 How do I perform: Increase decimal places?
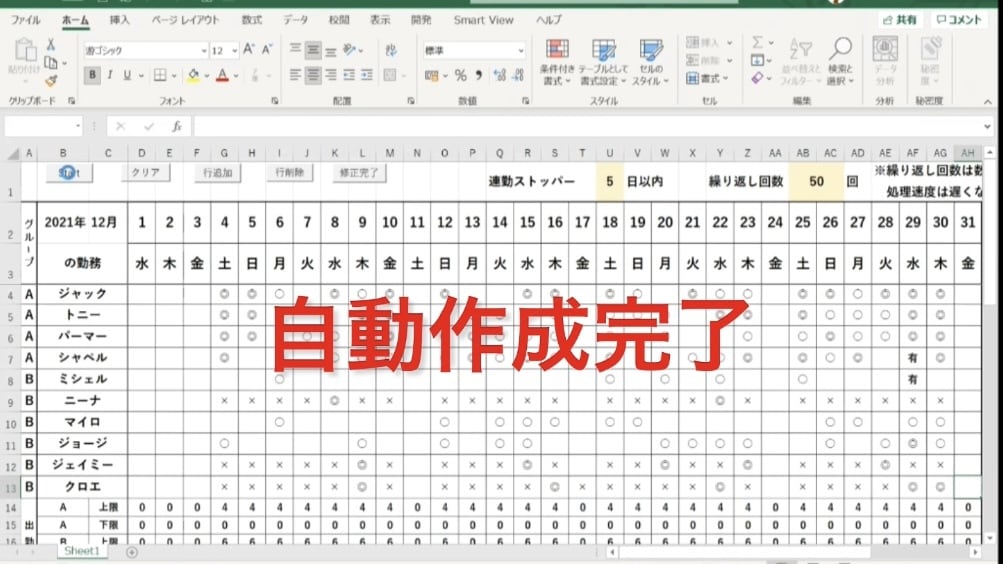point(500,75)
